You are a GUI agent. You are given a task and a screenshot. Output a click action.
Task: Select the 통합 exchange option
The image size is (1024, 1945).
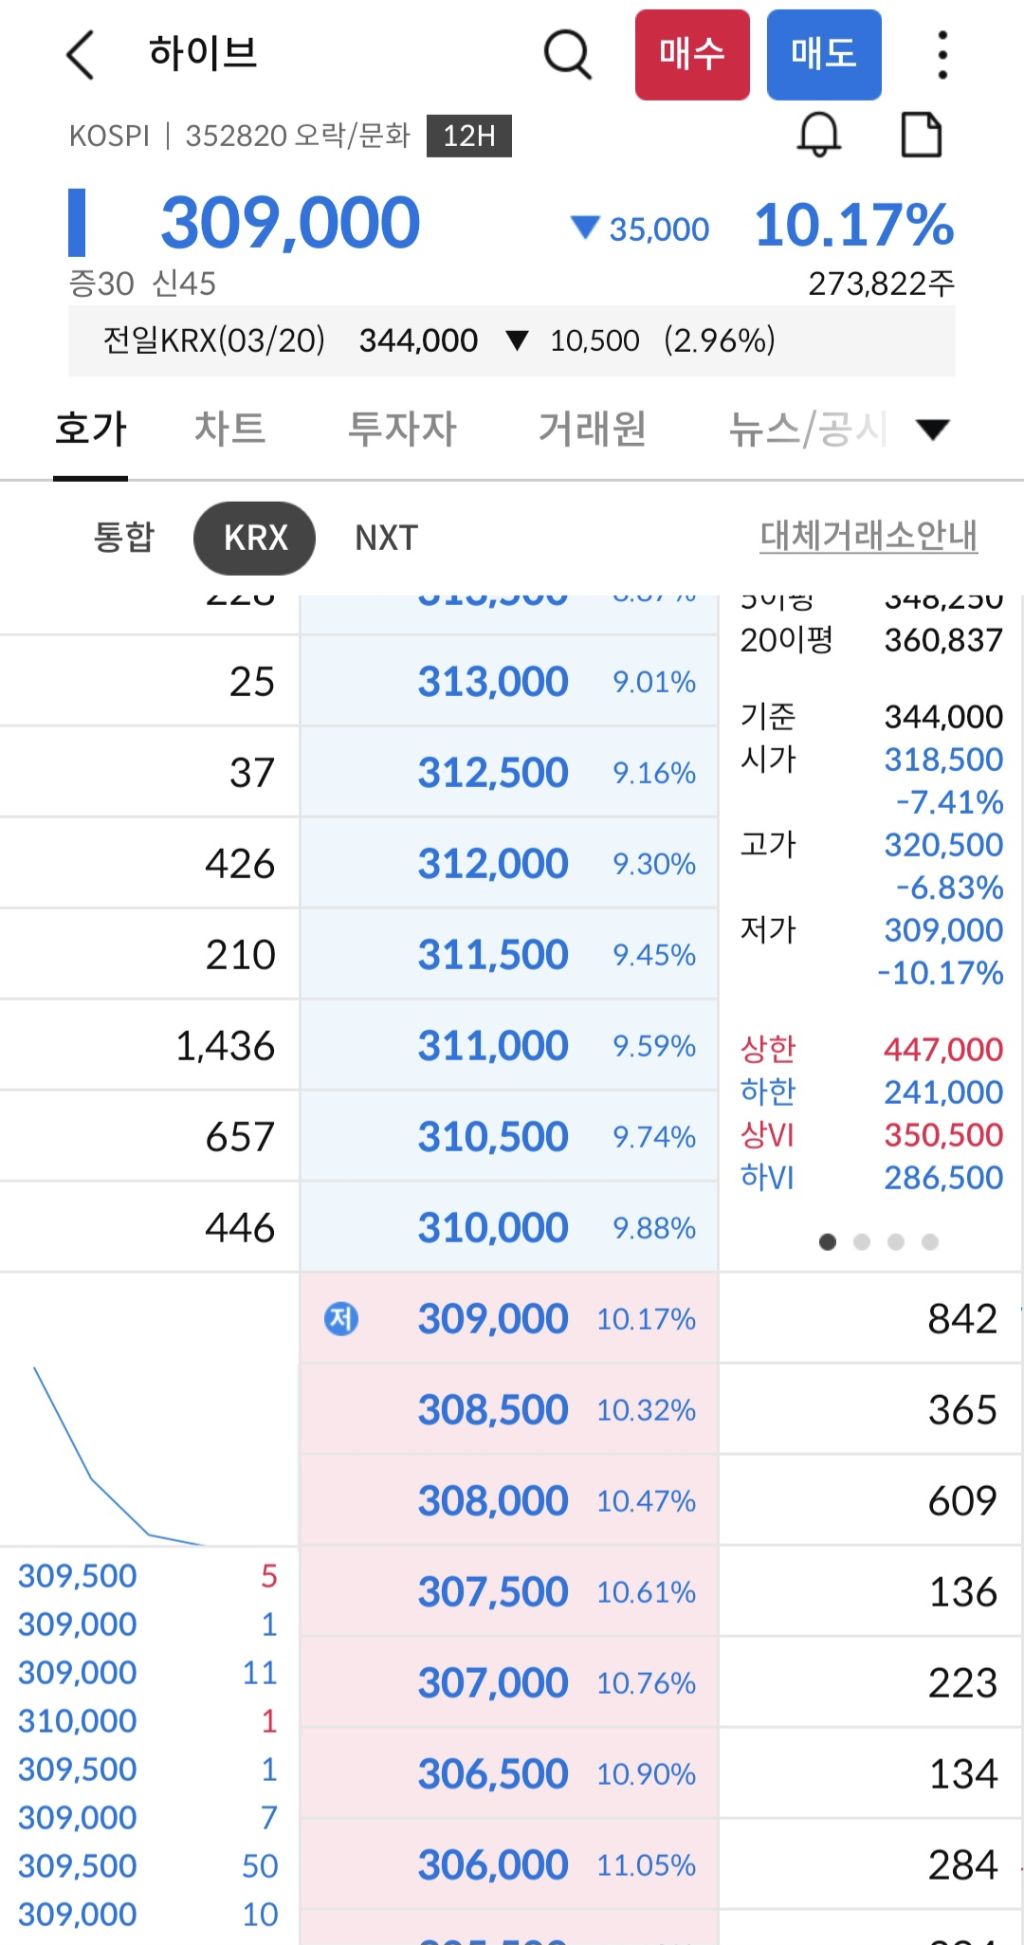[124, 538]
